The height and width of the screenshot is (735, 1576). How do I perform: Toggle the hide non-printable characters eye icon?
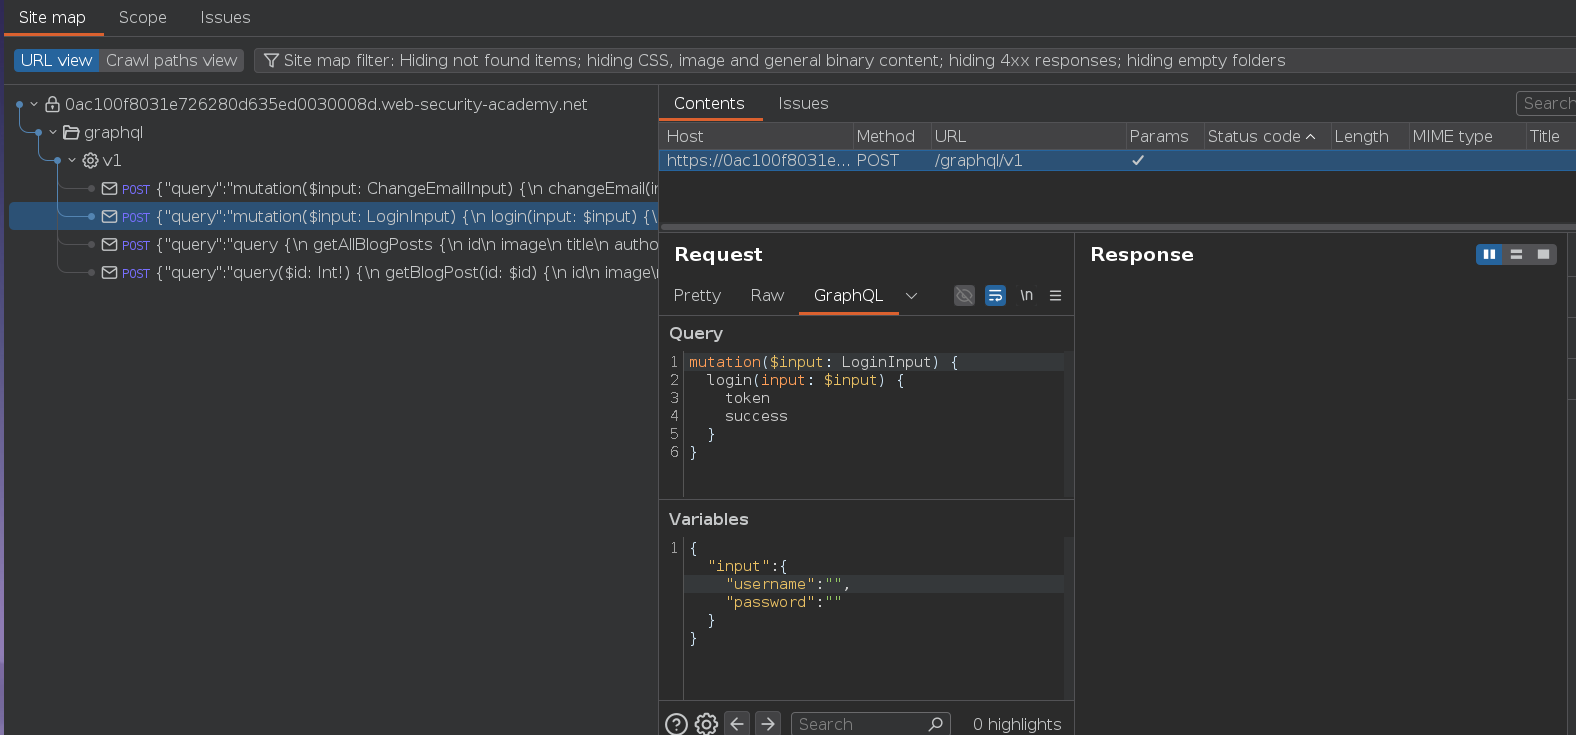point(964,295)
